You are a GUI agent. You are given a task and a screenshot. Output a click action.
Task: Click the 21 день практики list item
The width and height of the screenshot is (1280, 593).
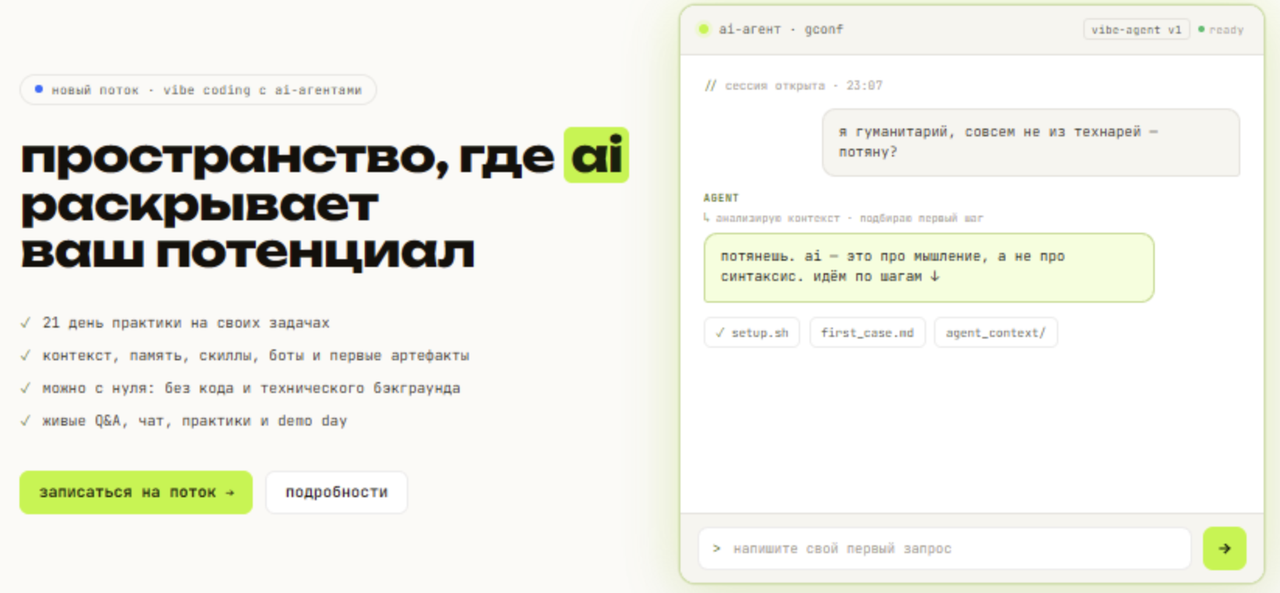175,323
